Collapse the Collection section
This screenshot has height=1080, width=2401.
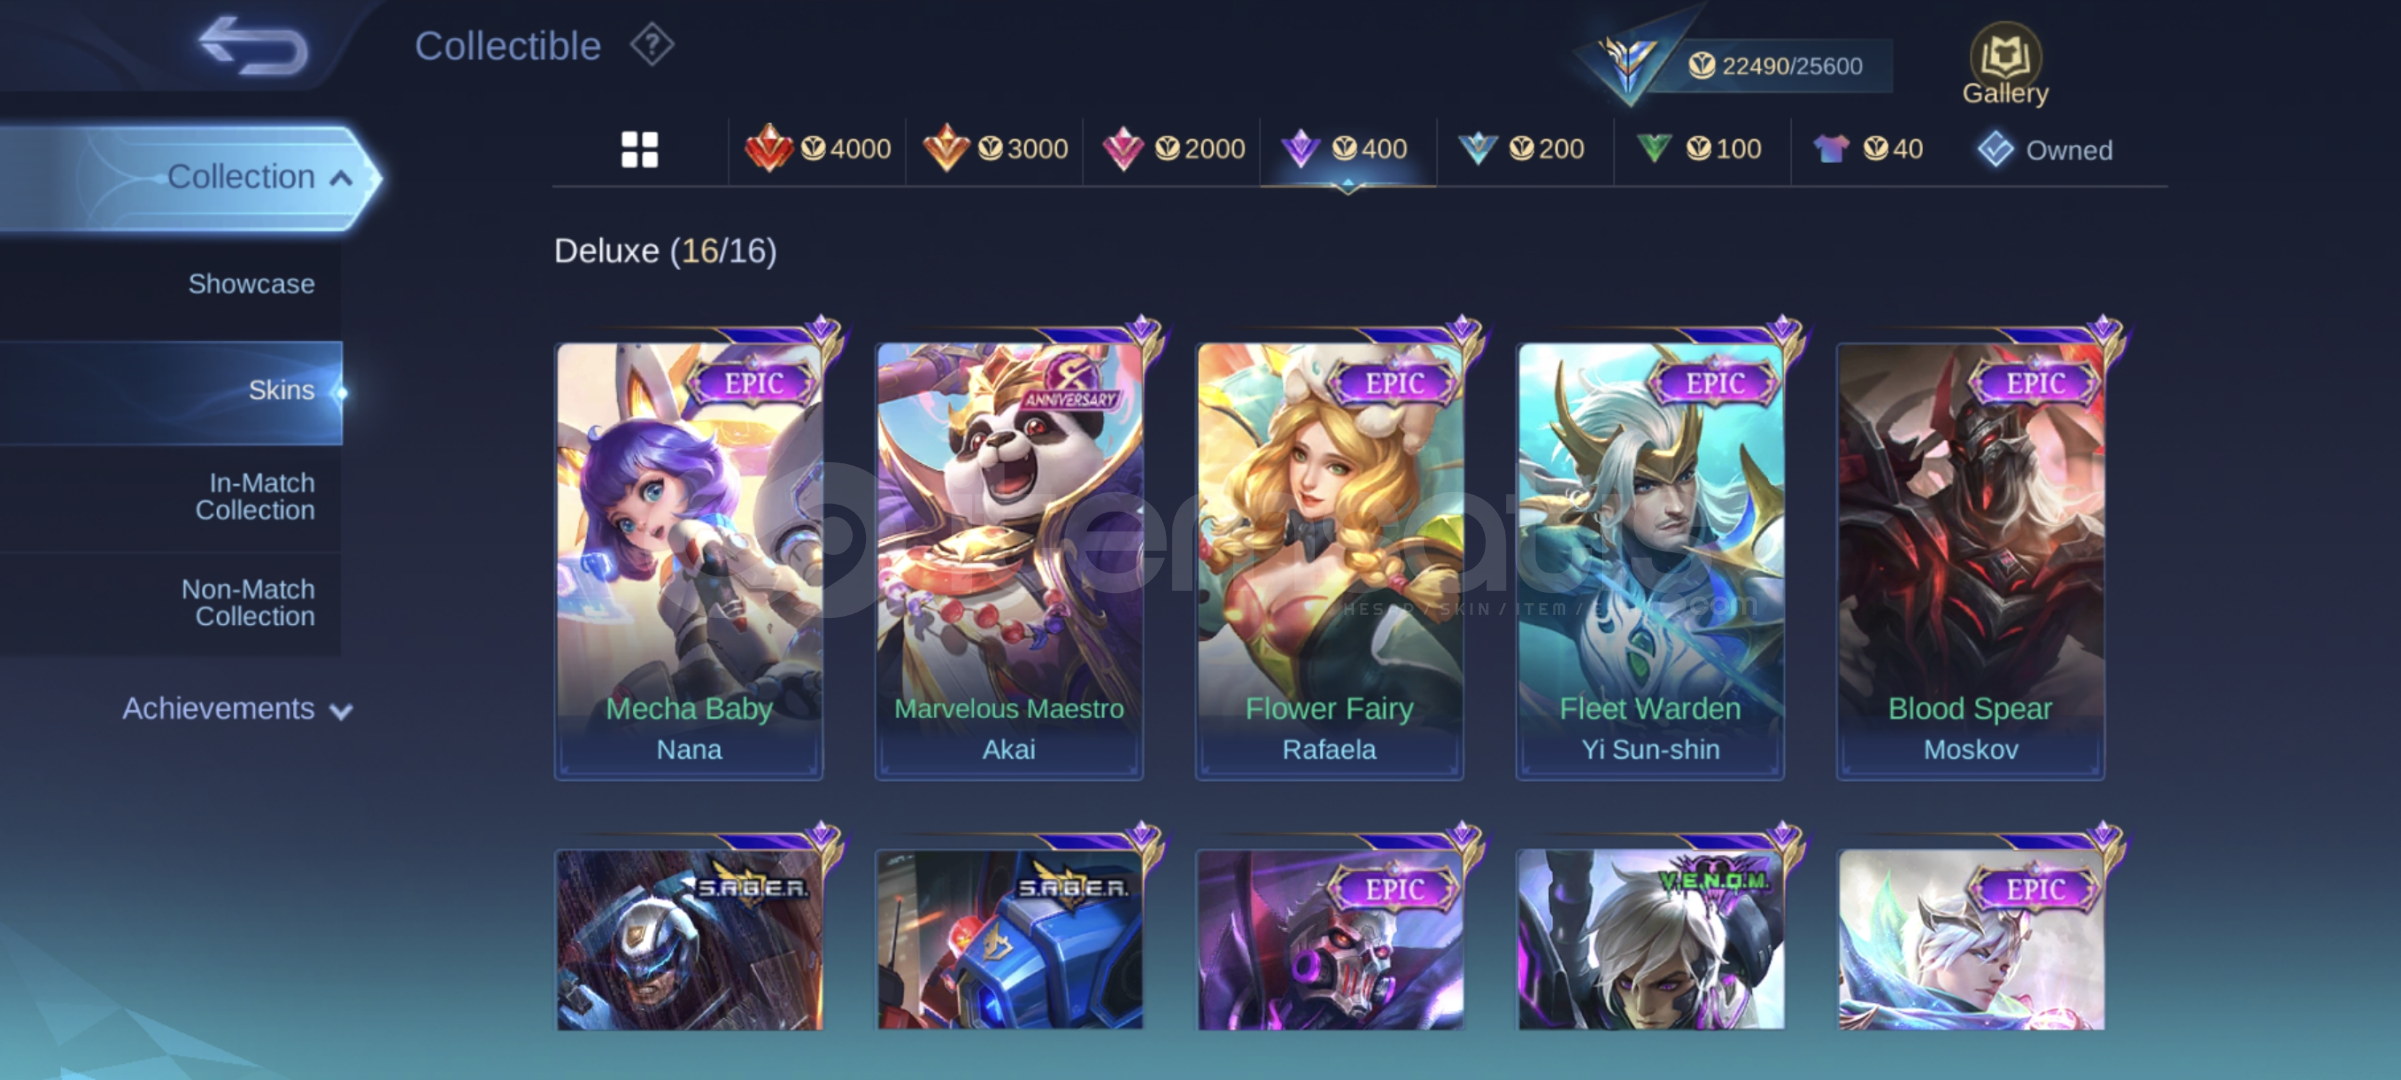click(188, 177)
